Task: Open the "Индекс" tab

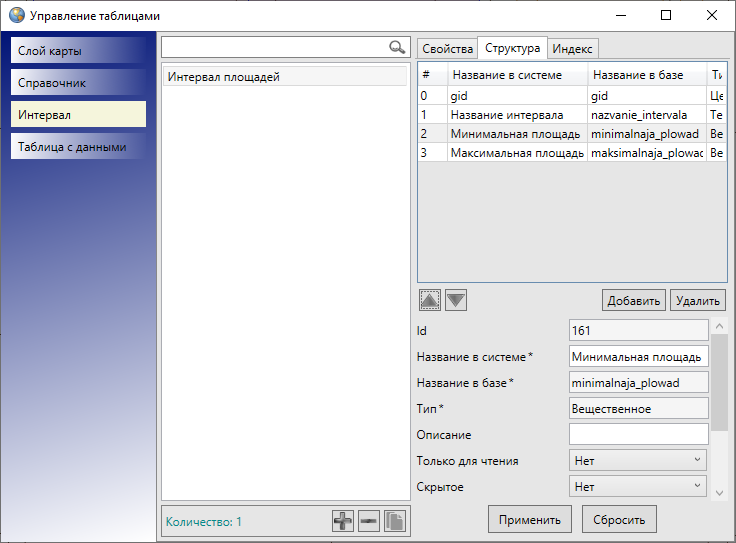Action: click(x=573, y=49)
